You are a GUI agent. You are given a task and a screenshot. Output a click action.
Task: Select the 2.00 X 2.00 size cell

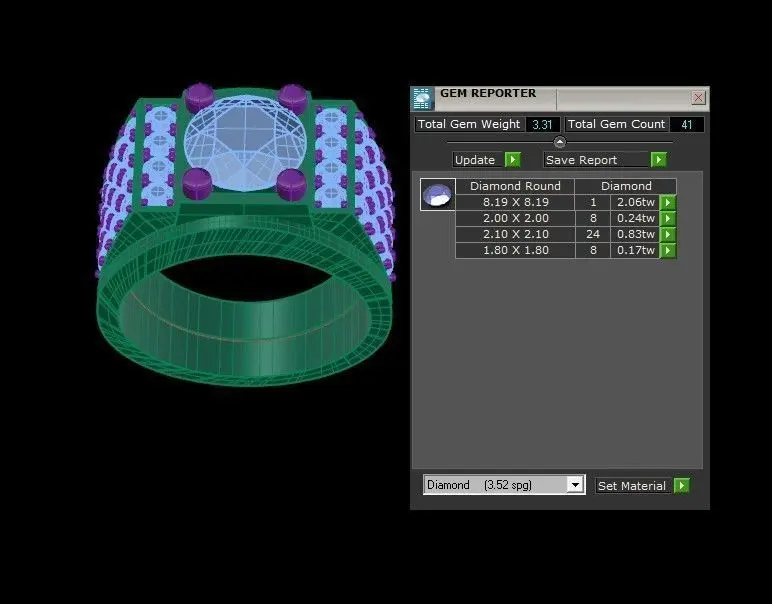pyautogui.click(x=515, y=218)
